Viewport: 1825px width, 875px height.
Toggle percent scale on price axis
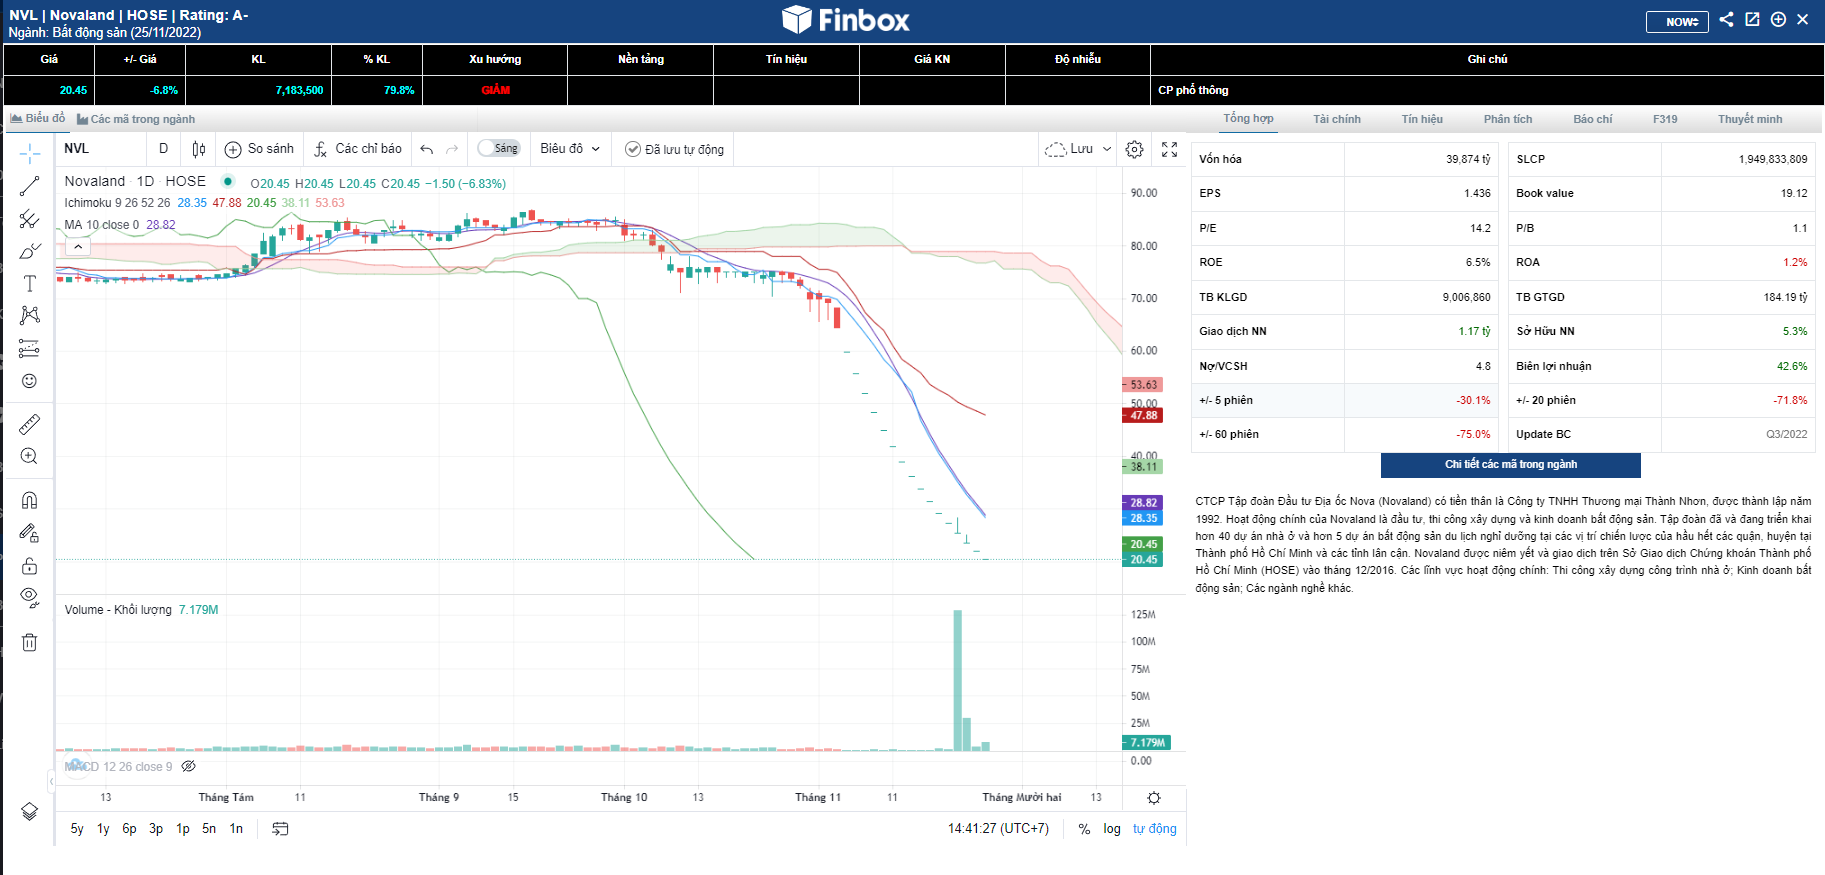tap(1084, 829)
